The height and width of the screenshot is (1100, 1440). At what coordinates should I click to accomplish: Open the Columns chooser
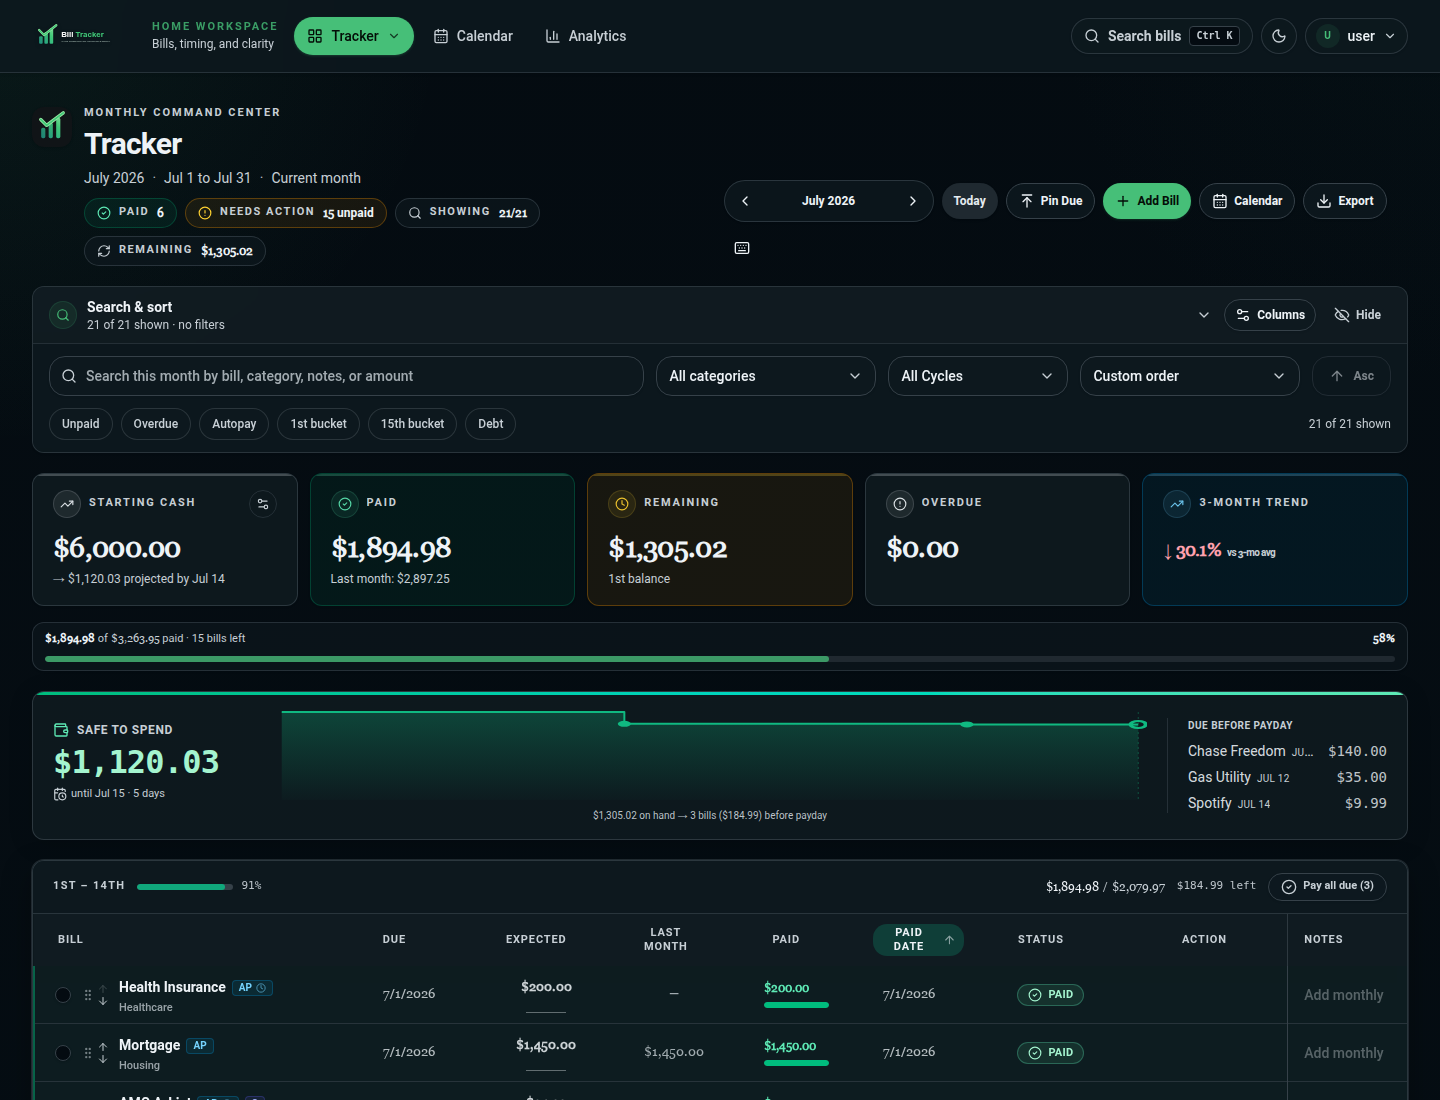[x=1270, y=315]
